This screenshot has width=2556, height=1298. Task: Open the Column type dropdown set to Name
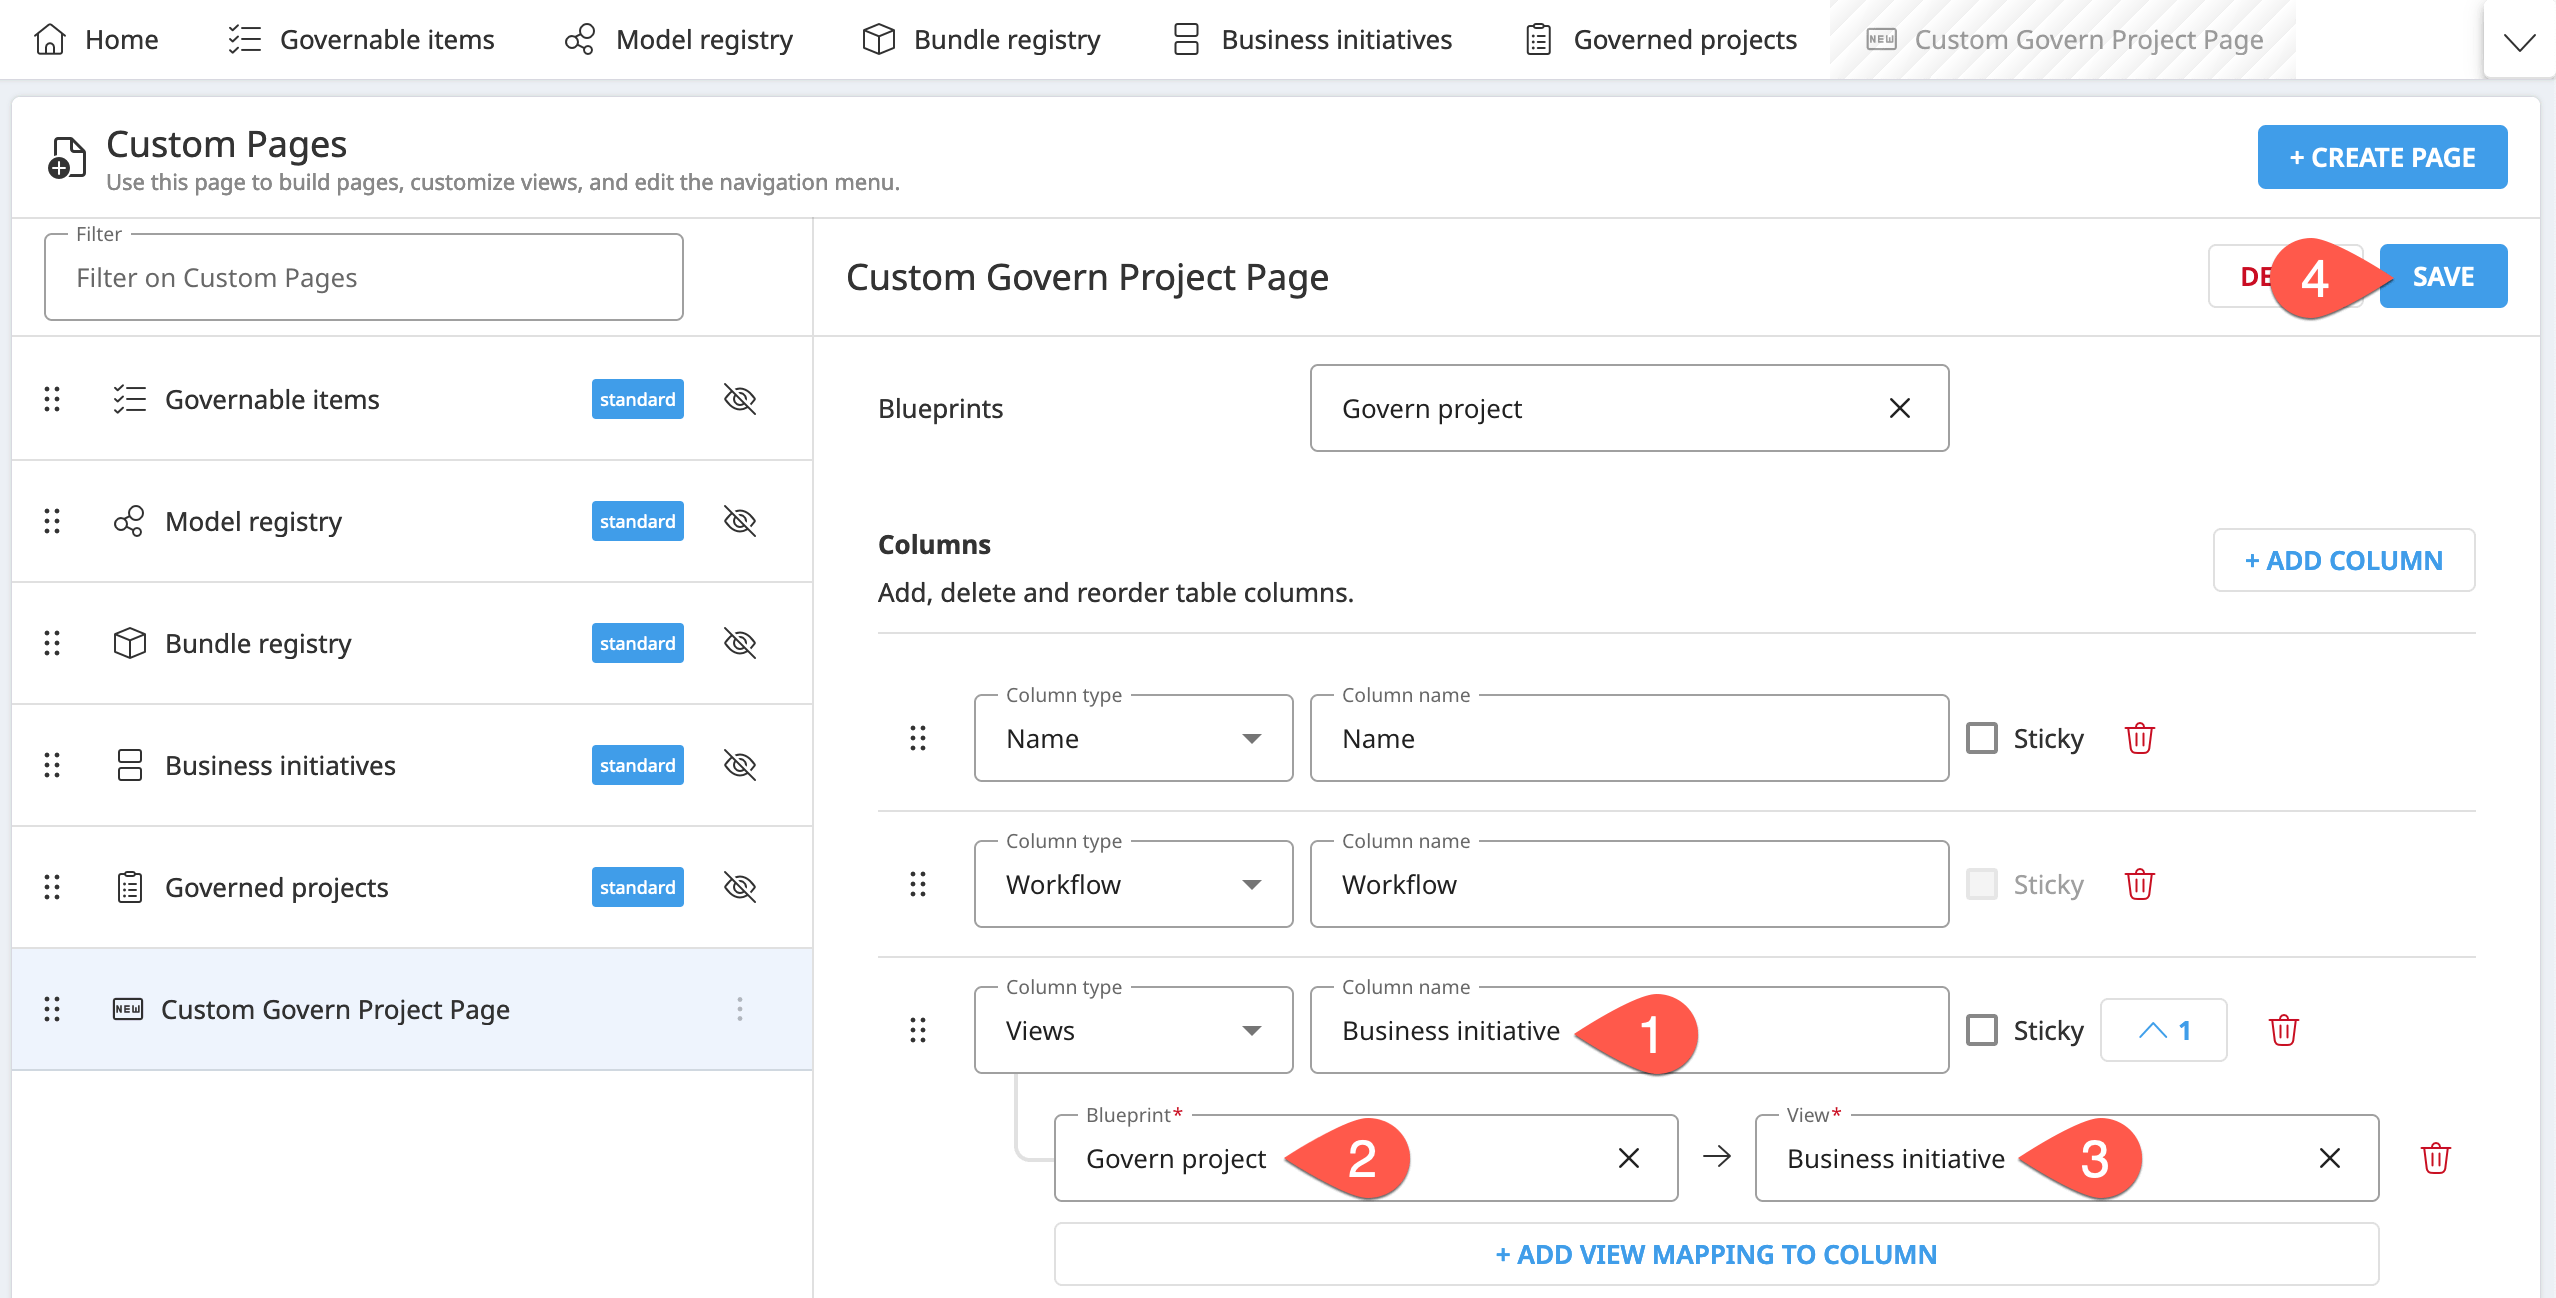pyautogui.click(x=1133, y=738)
